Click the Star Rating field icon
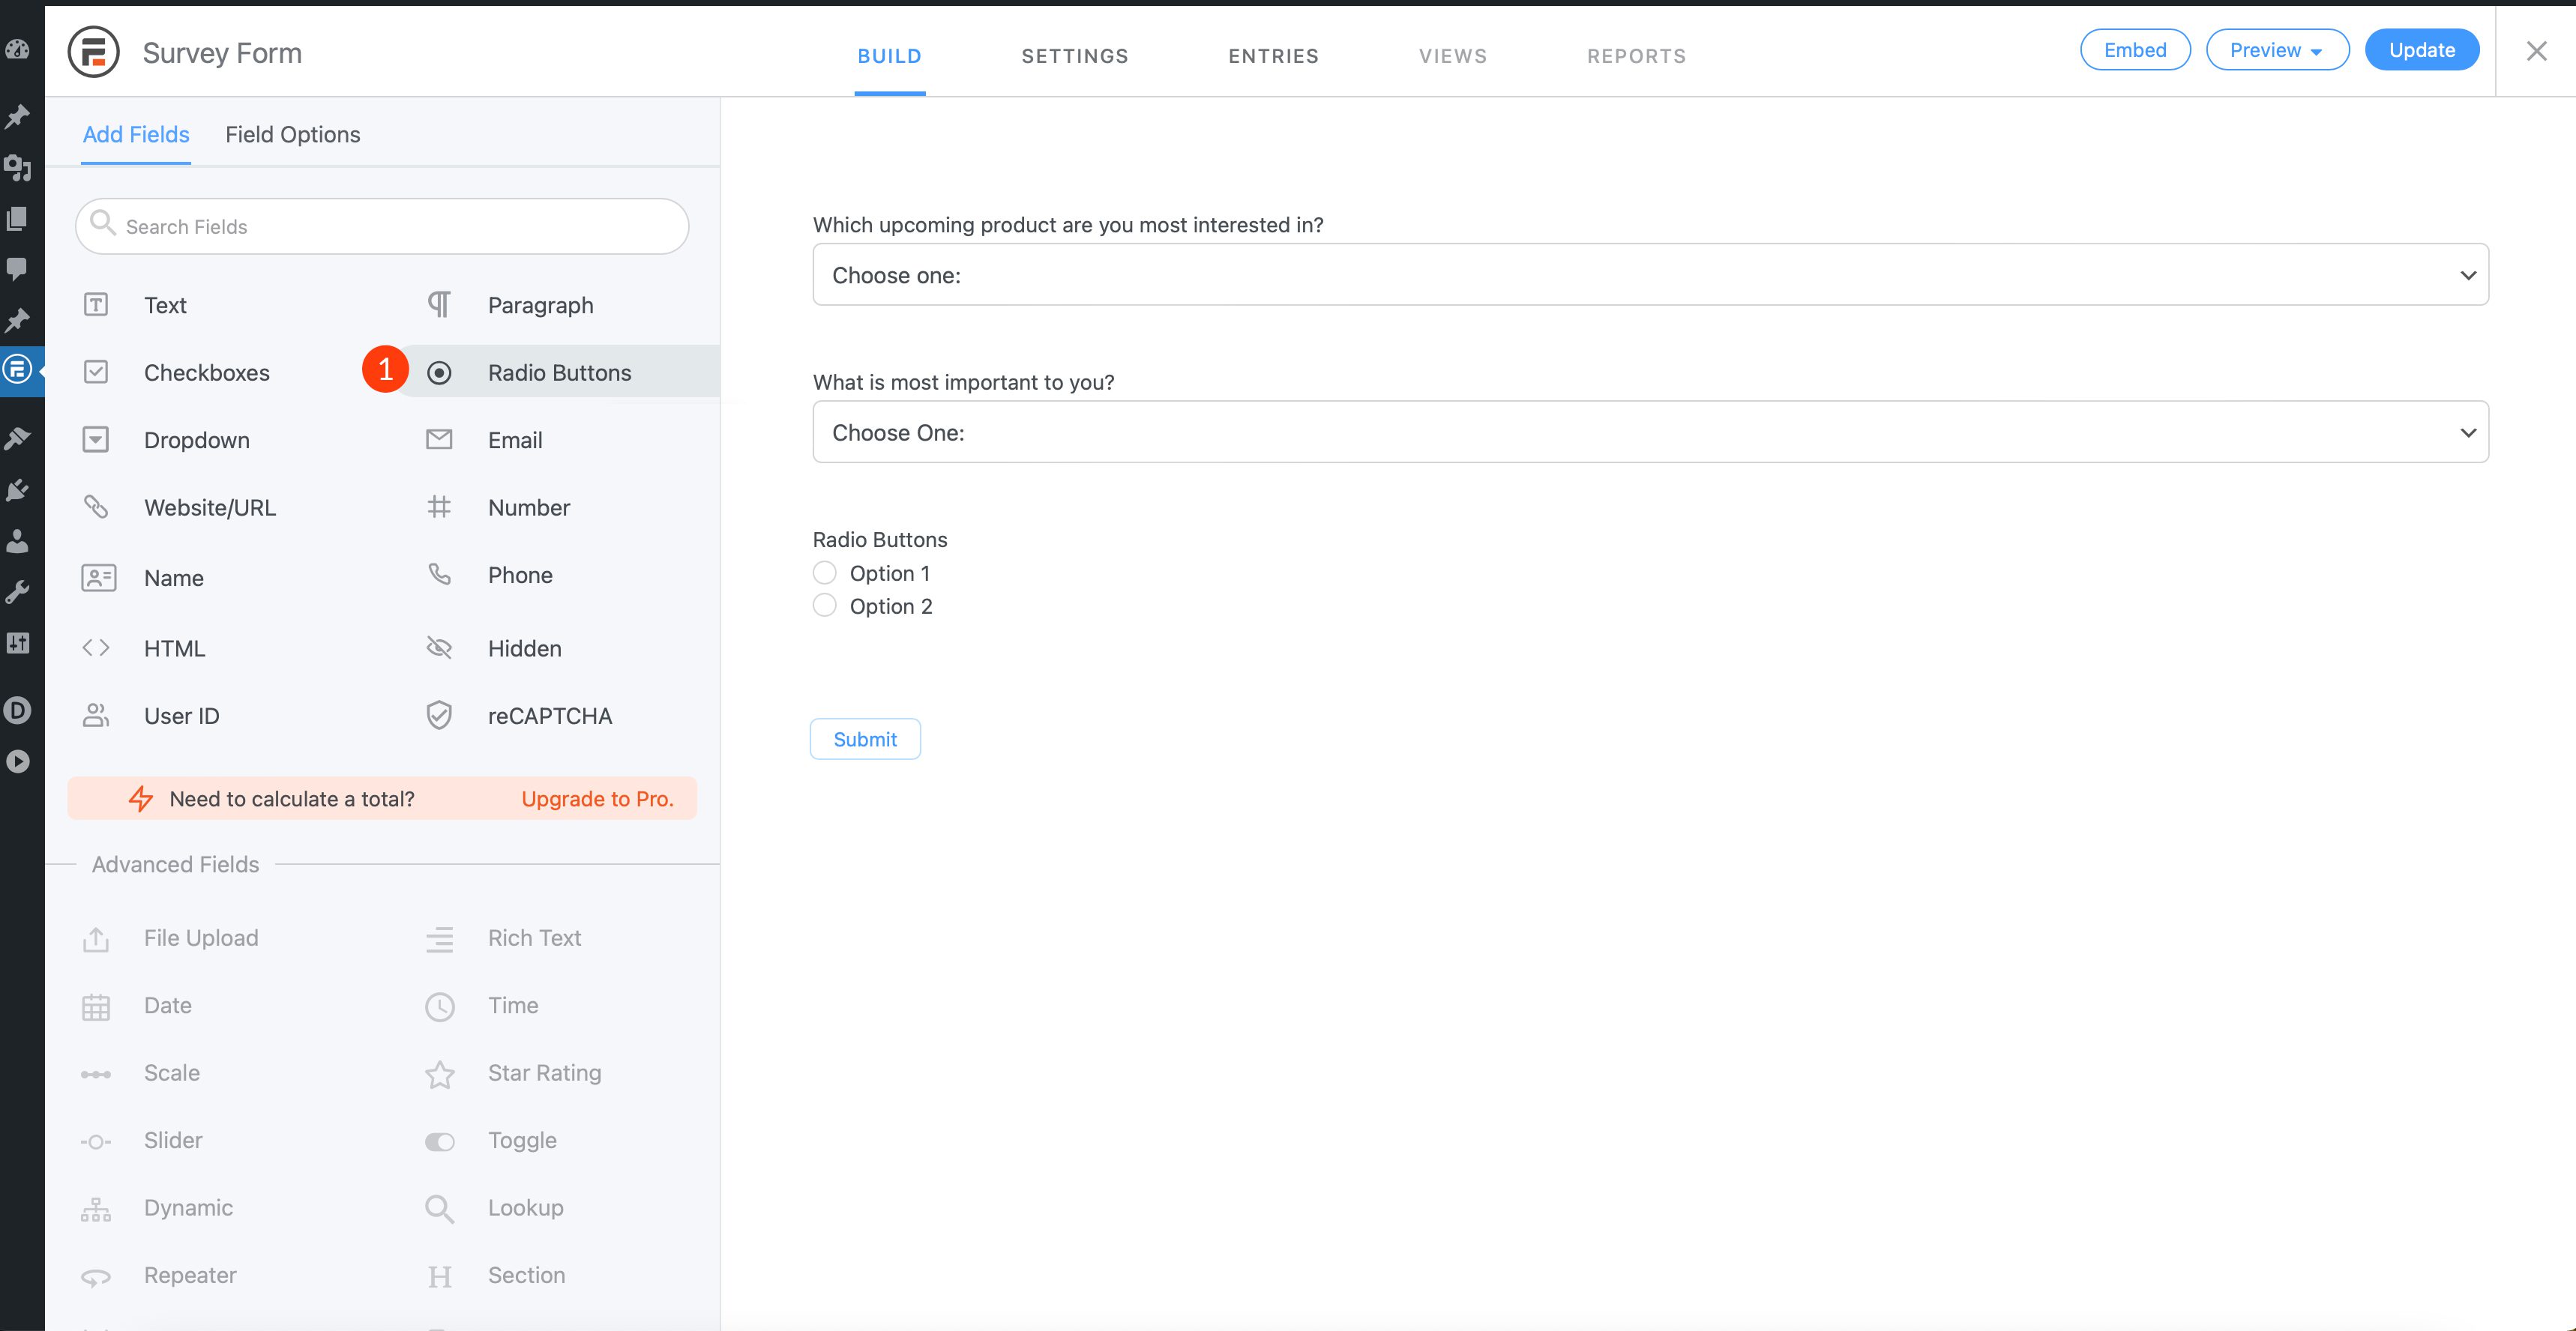The image size is (2576, 1331). (x=438, y=1071)
